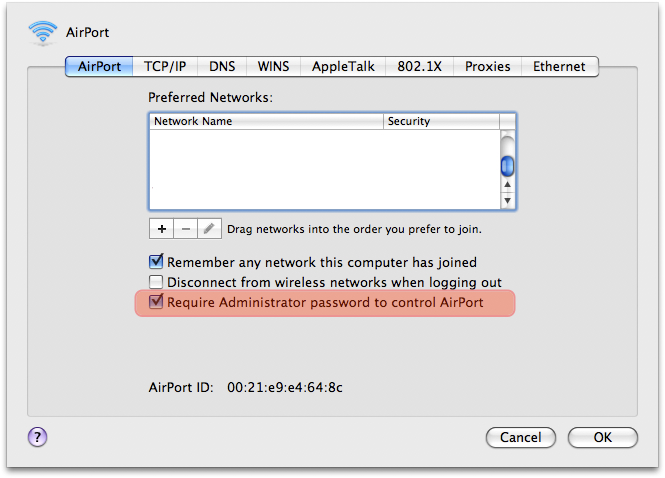Viewport: 665px width, 478px height.
Task: Open help with the question mark icon
Action: (x=37, y=437)
